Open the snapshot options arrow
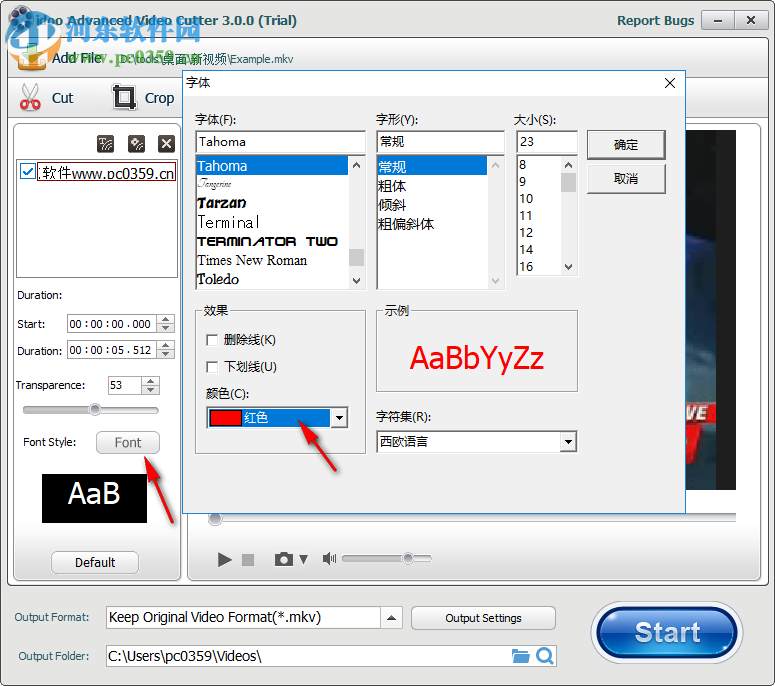The image size is (775, 686). point(303,559)
